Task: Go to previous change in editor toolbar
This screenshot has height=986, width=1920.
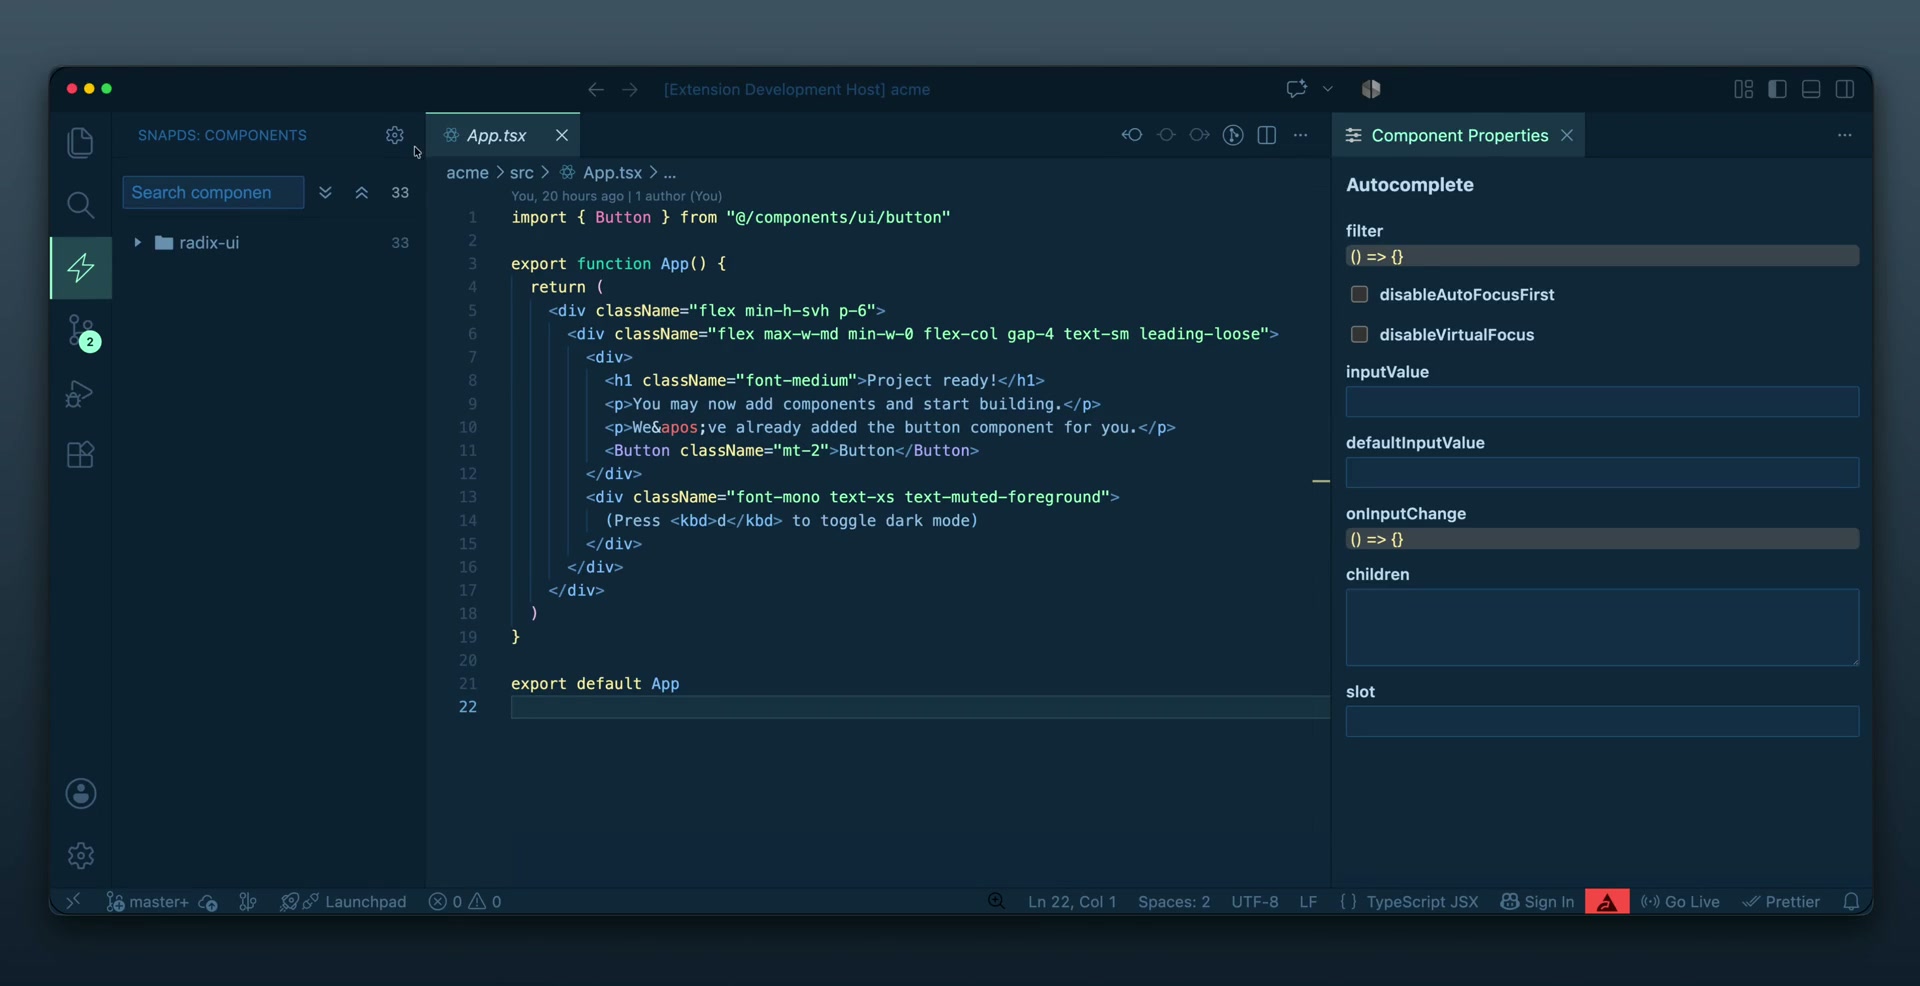Action: pos(1132,135)
